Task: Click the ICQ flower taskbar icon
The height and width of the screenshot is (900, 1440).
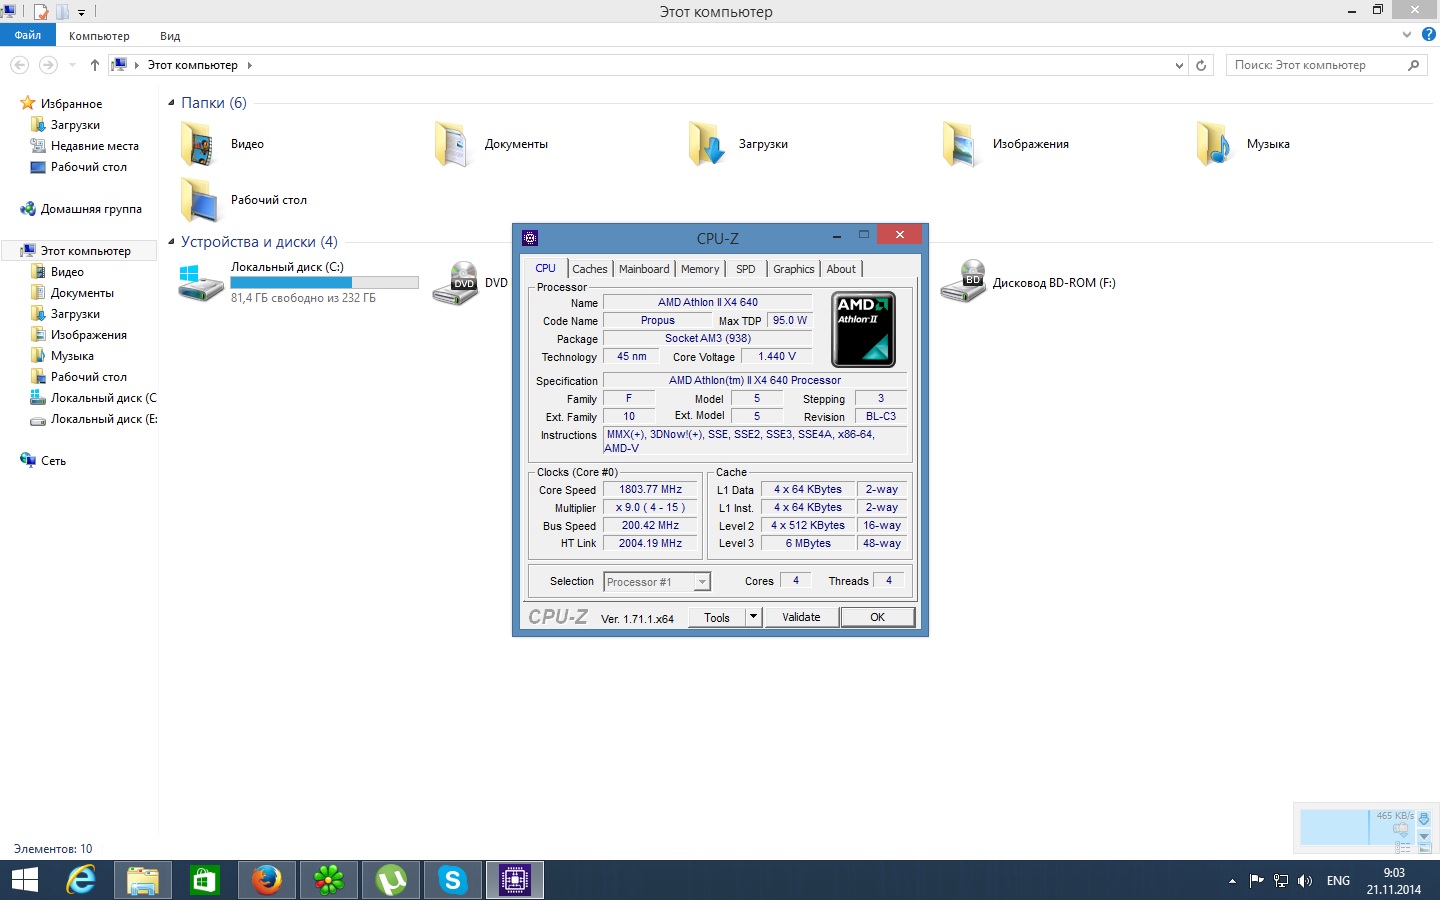Action: (329, 880)
